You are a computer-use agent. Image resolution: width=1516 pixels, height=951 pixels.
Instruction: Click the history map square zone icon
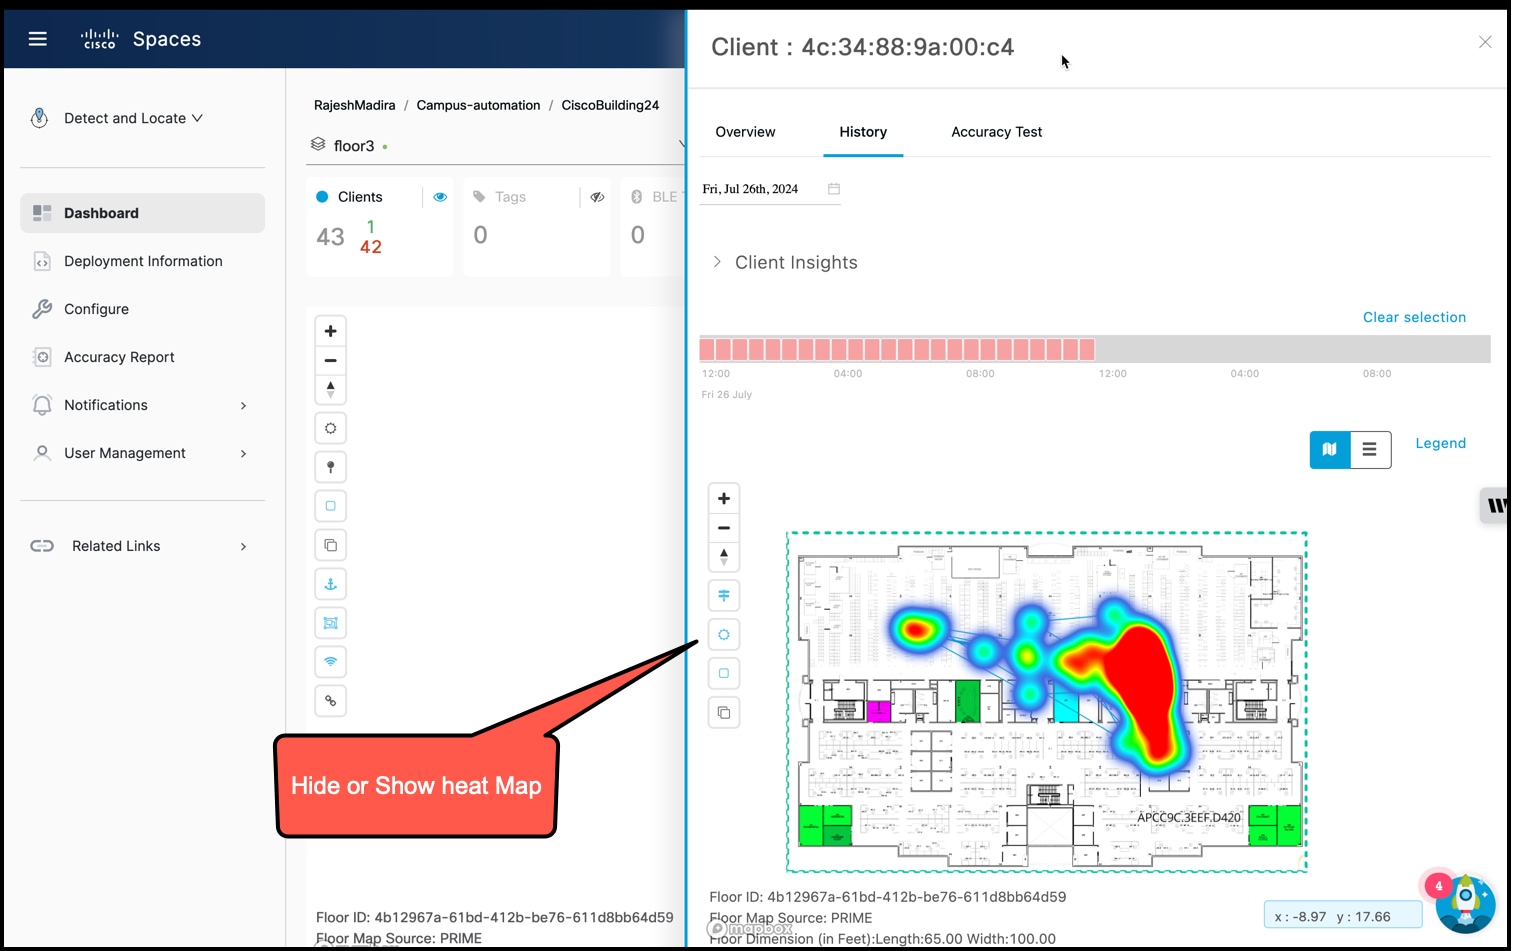pyautogui.click(x=724, y=673)
